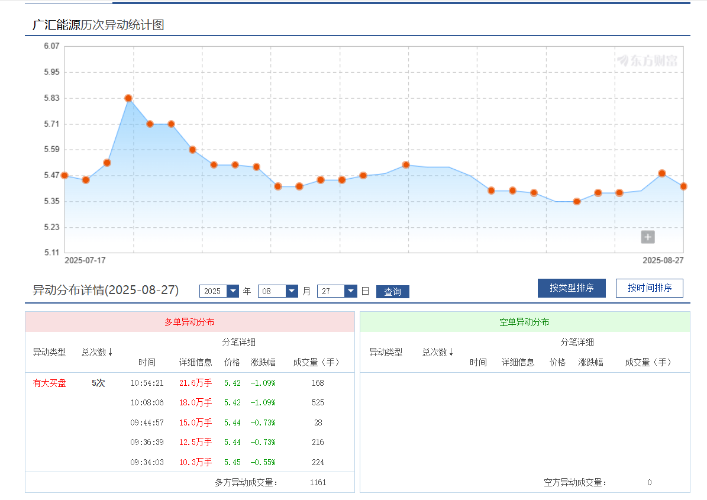Viewport: 707px width, 500px height.
Task: Click the 2025-07-17 axis date label
Action: point(85,261)
